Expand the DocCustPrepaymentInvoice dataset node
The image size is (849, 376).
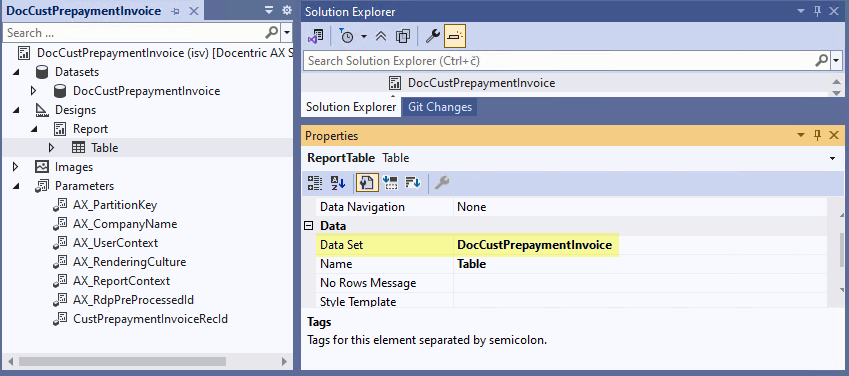(33, 91)
